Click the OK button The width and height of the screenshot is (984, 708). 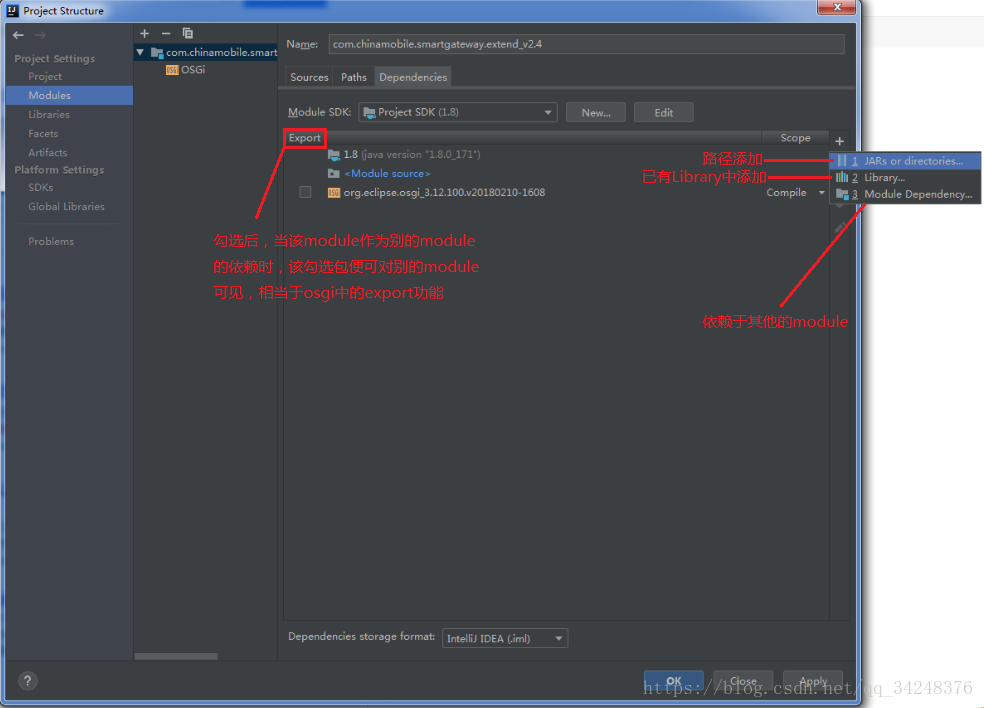pyautogui.click(x=673, y=681)
